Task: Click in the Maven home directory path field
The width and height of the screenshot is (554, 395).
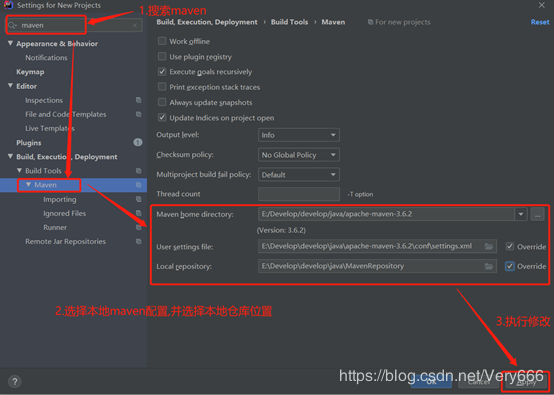Action: point(386,214)
